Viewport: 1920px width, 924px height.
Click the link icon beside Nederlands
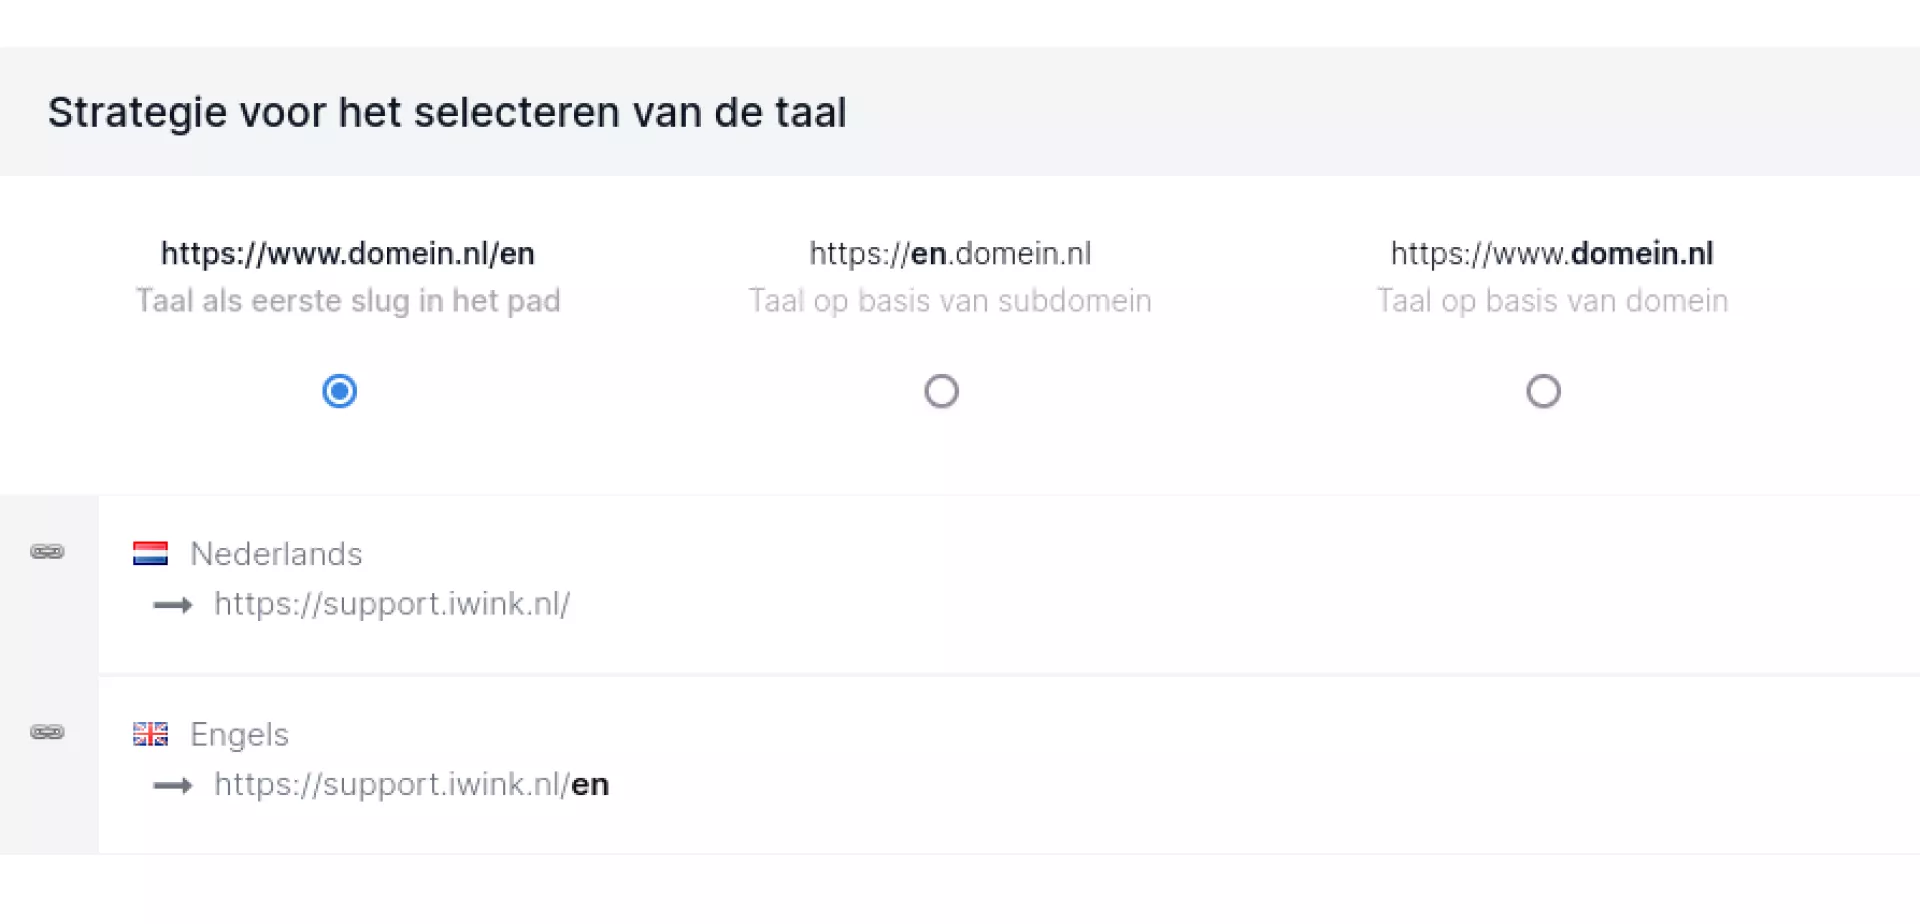pos(47,552)
